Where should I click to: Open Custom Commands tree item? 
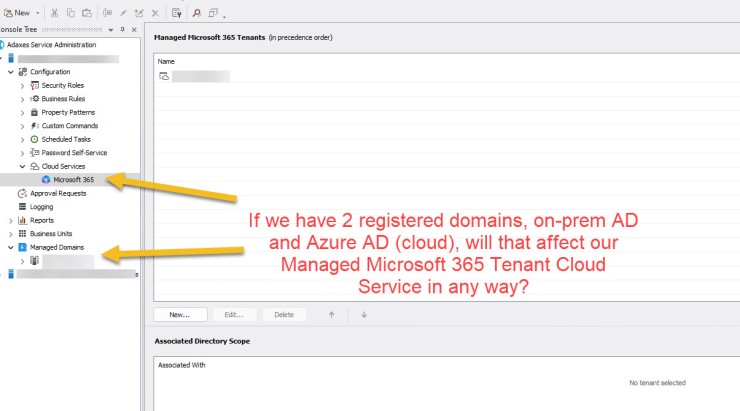click(70, 126)
